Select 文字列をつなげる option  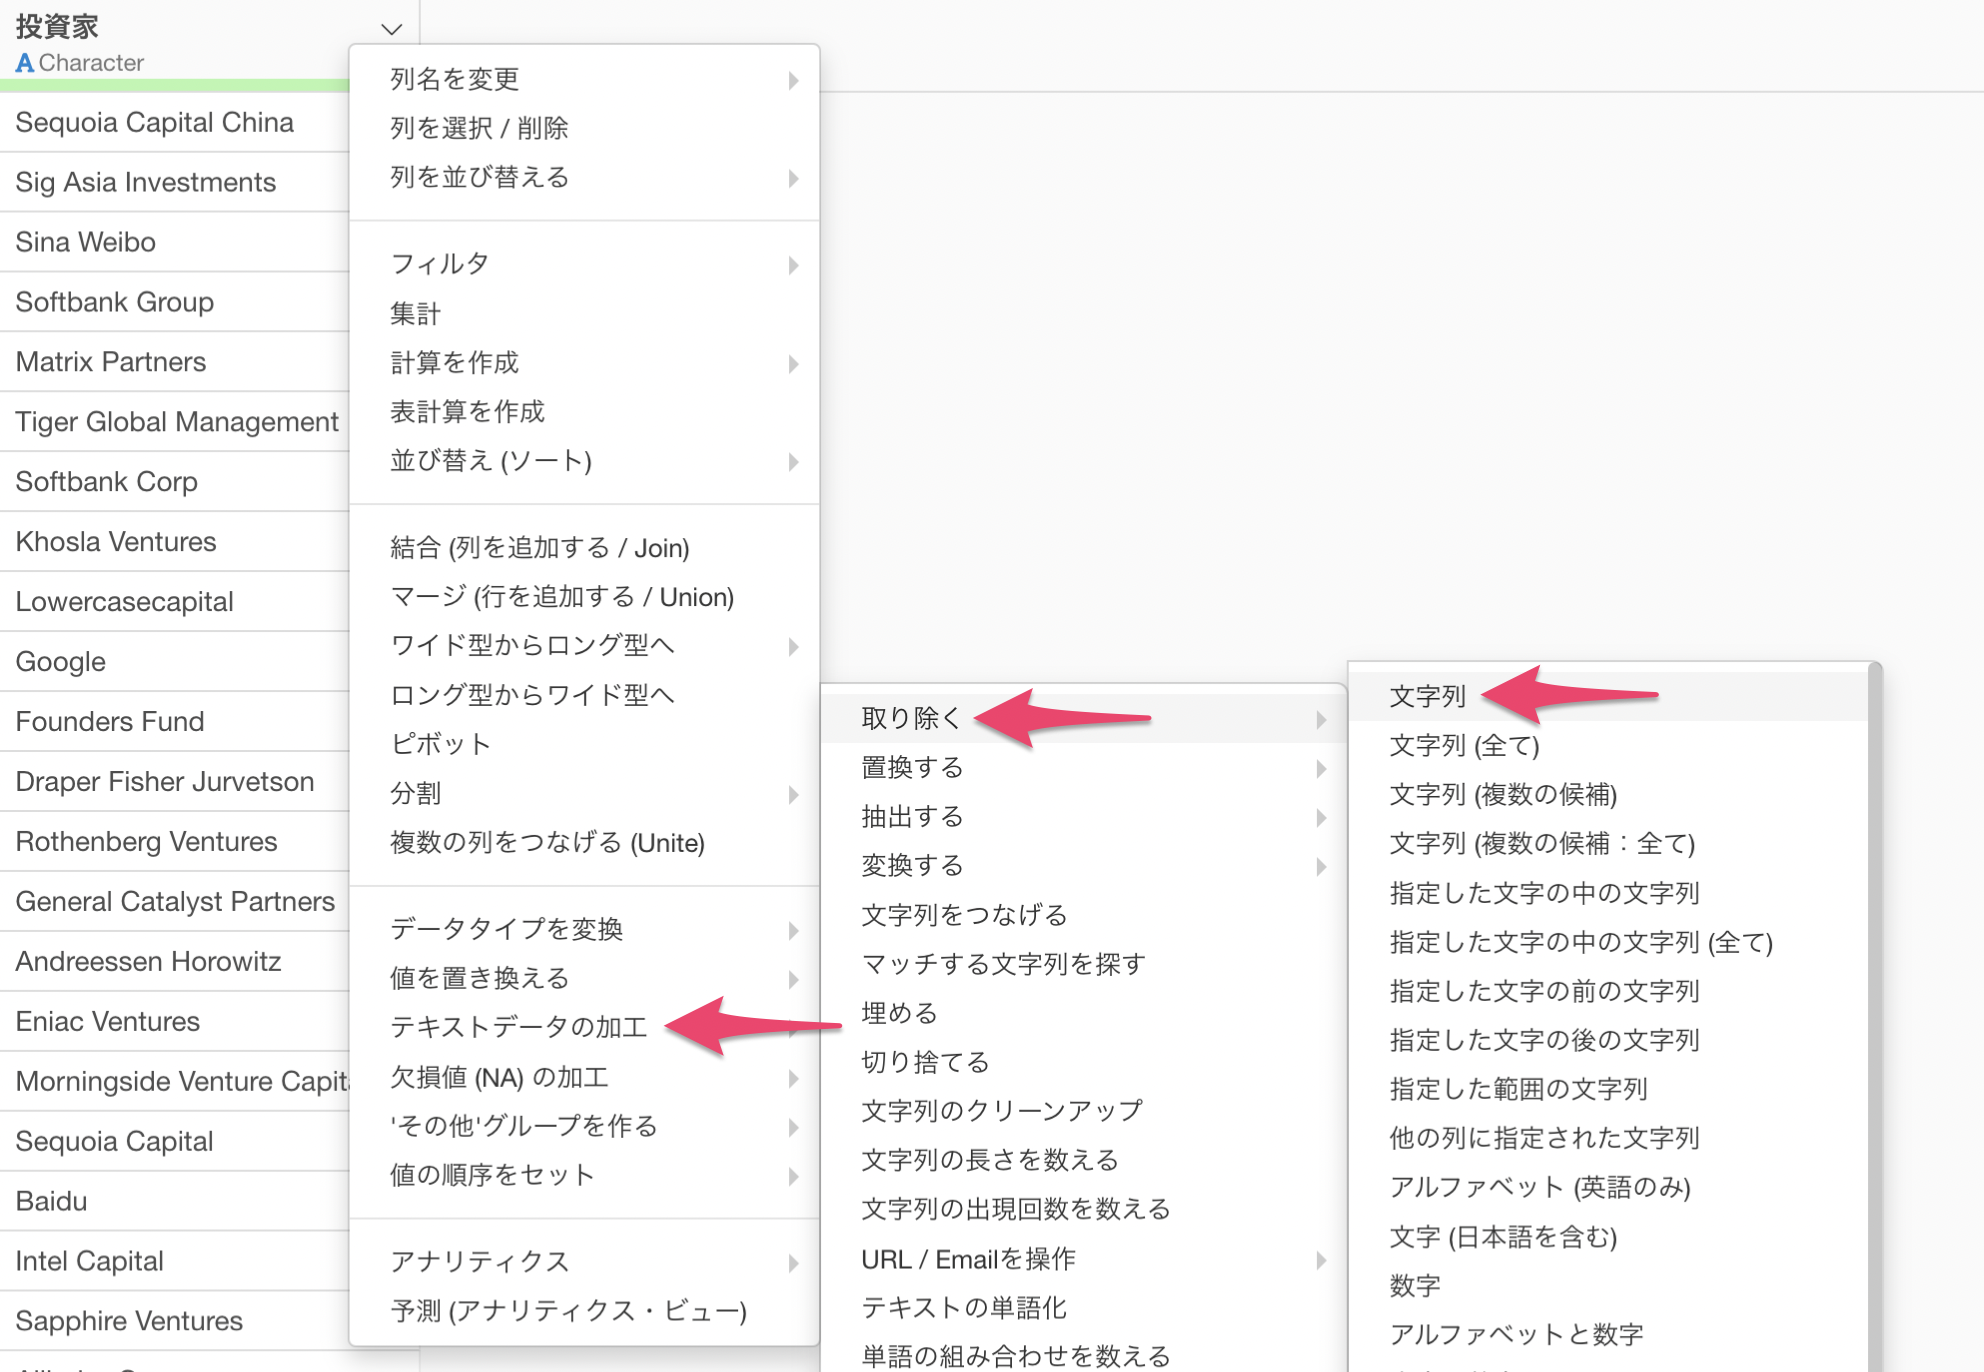[x=964, y=915]
